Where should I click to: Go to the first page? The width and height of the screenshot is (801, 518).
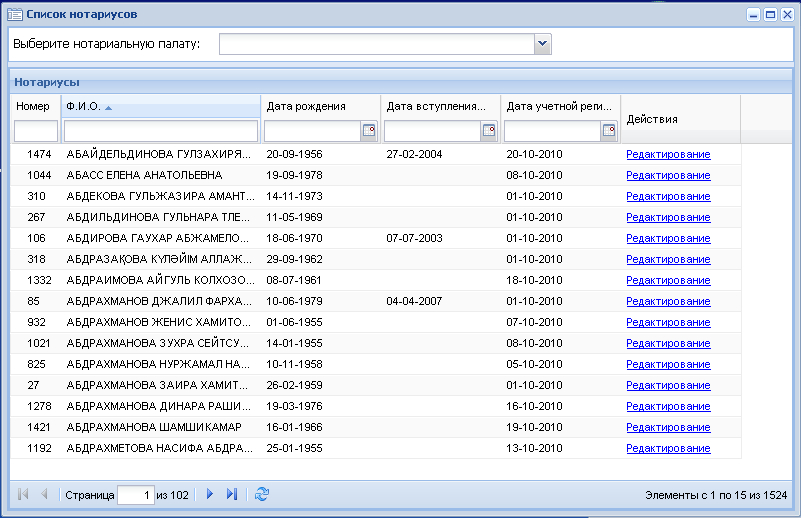point(22,494)
